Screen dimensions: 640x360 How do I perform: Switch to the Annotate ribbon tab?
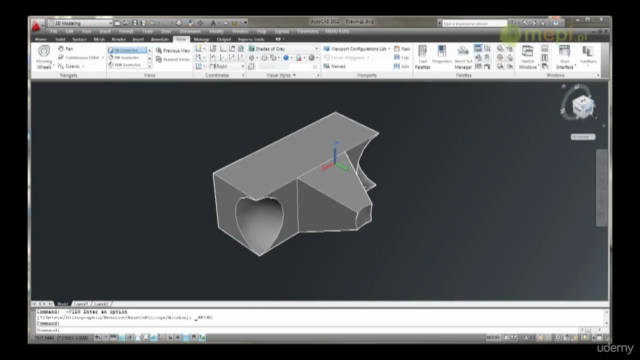click(160, 39)
